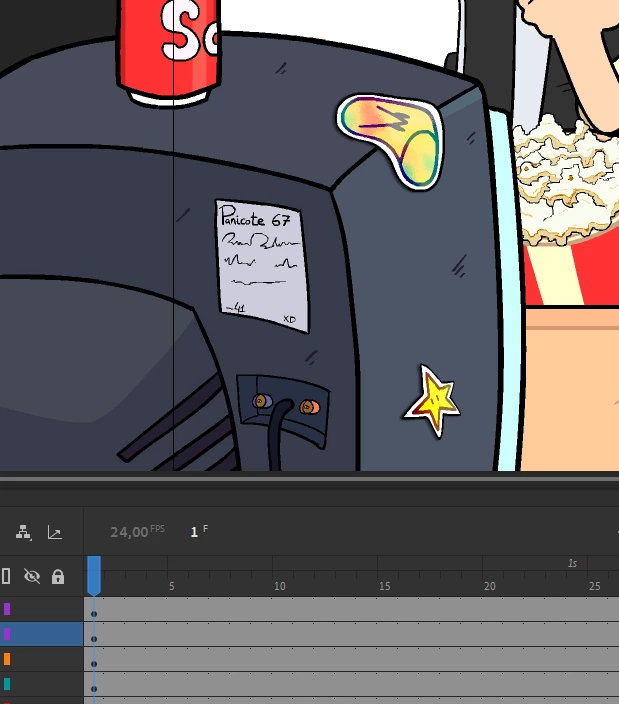
Task: Select the red soda can on stage
Action: pos(169,52)
